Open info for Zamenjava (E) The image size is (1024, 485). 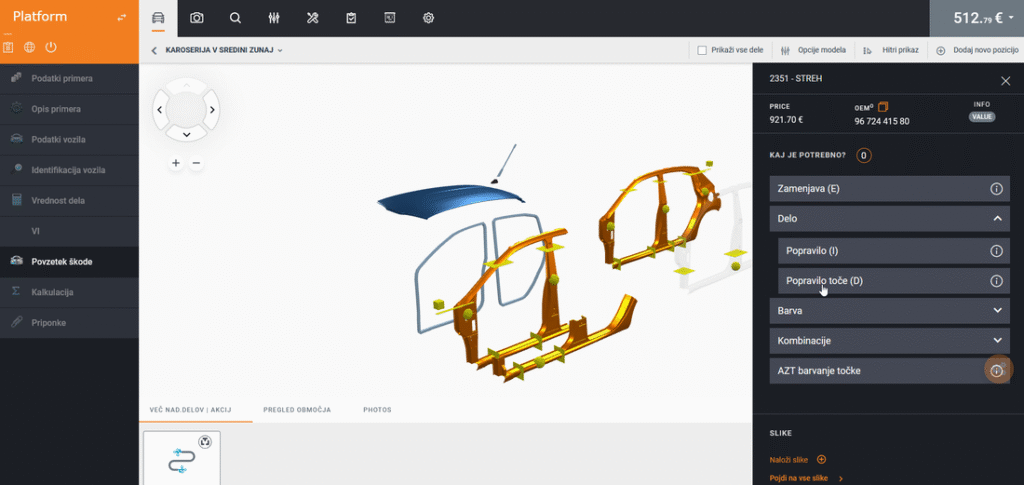pyautogui.click(x=996, y=188)
